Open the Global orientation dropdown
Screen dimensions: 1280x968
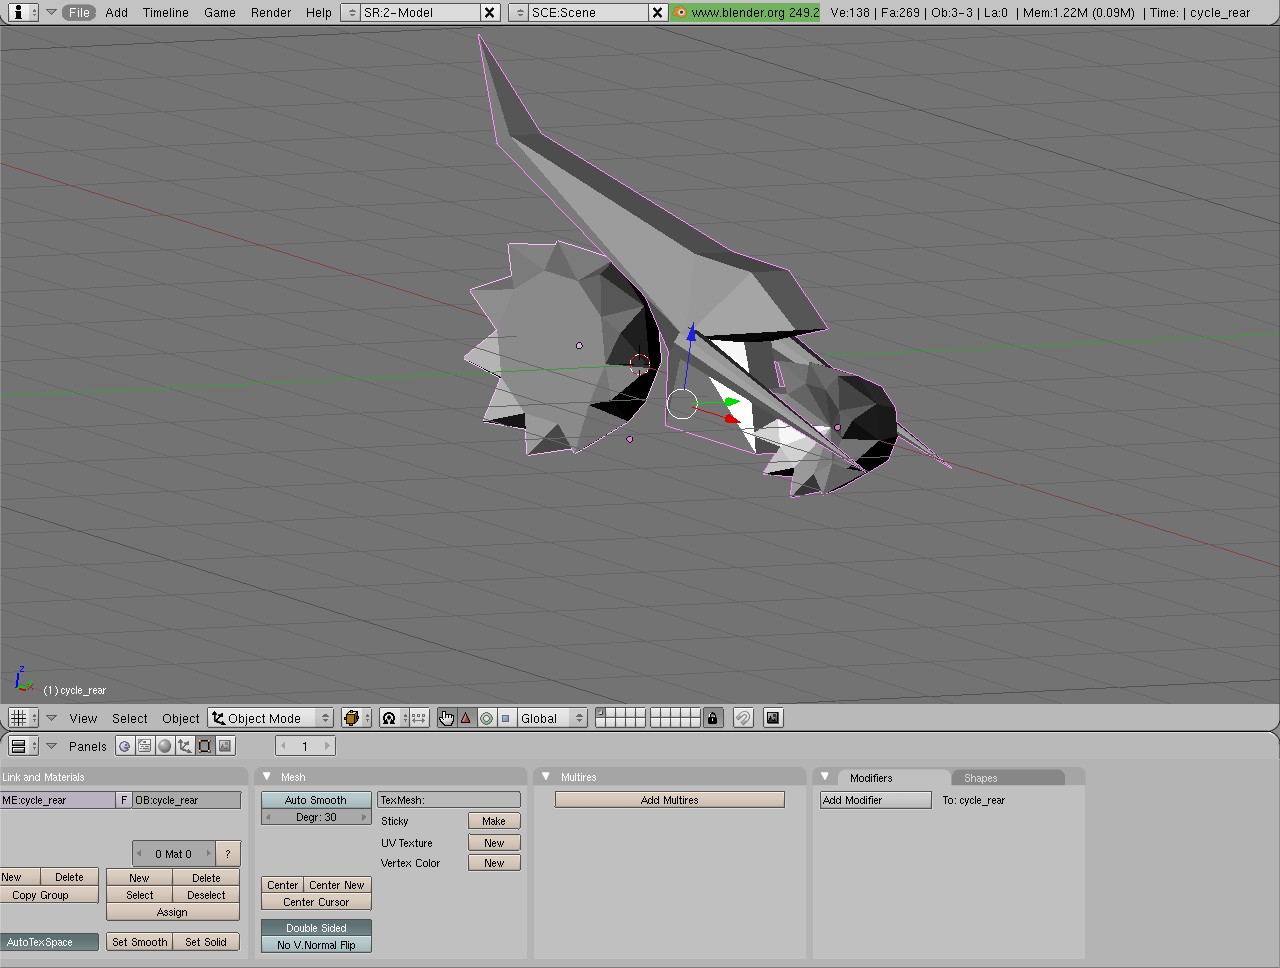pyautogui.click(x=551, y=718)
